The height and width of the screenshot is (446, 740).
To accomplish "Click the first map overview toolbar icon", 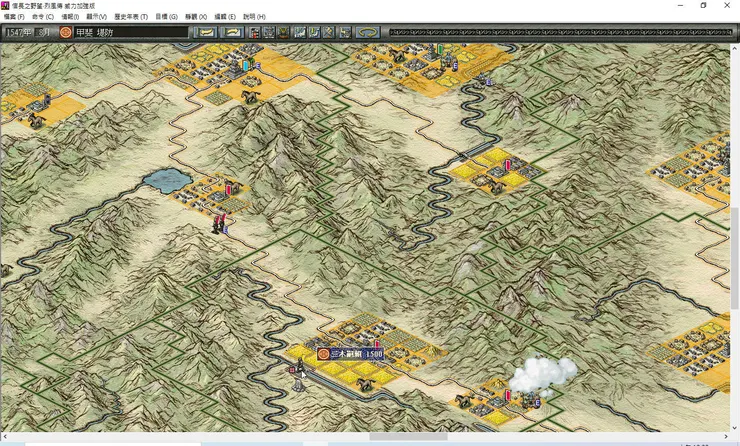I will 300,32.
